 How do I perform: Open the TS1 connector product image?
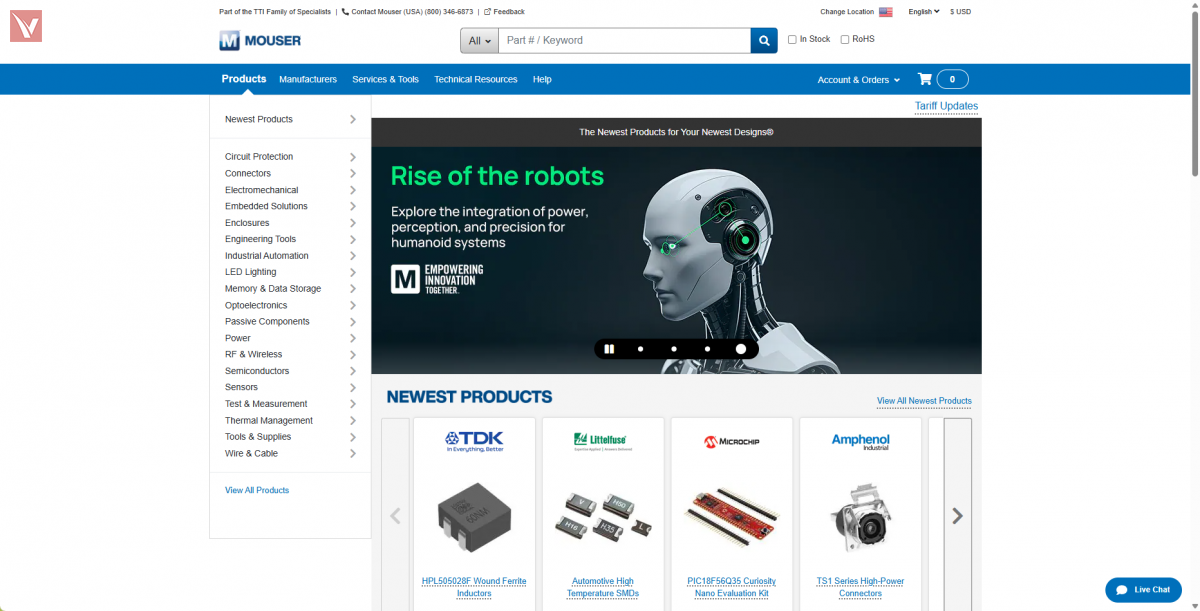point(861,516)
